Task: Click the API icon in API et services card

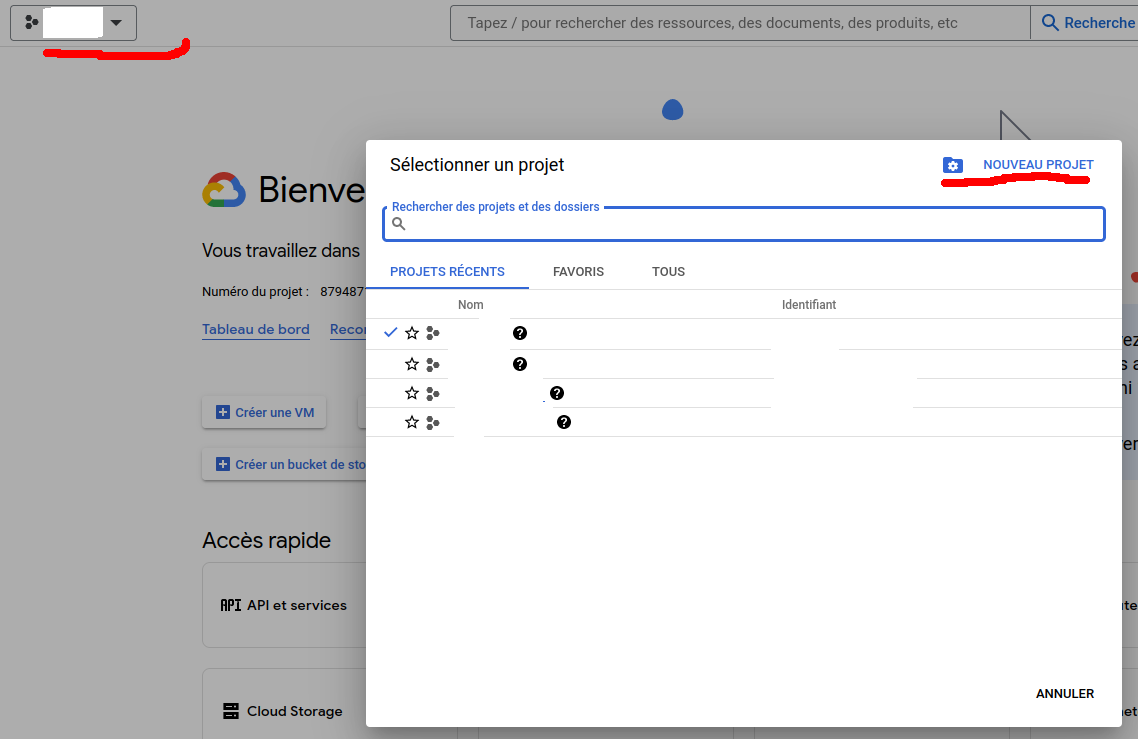Action: tap(231, 605)
